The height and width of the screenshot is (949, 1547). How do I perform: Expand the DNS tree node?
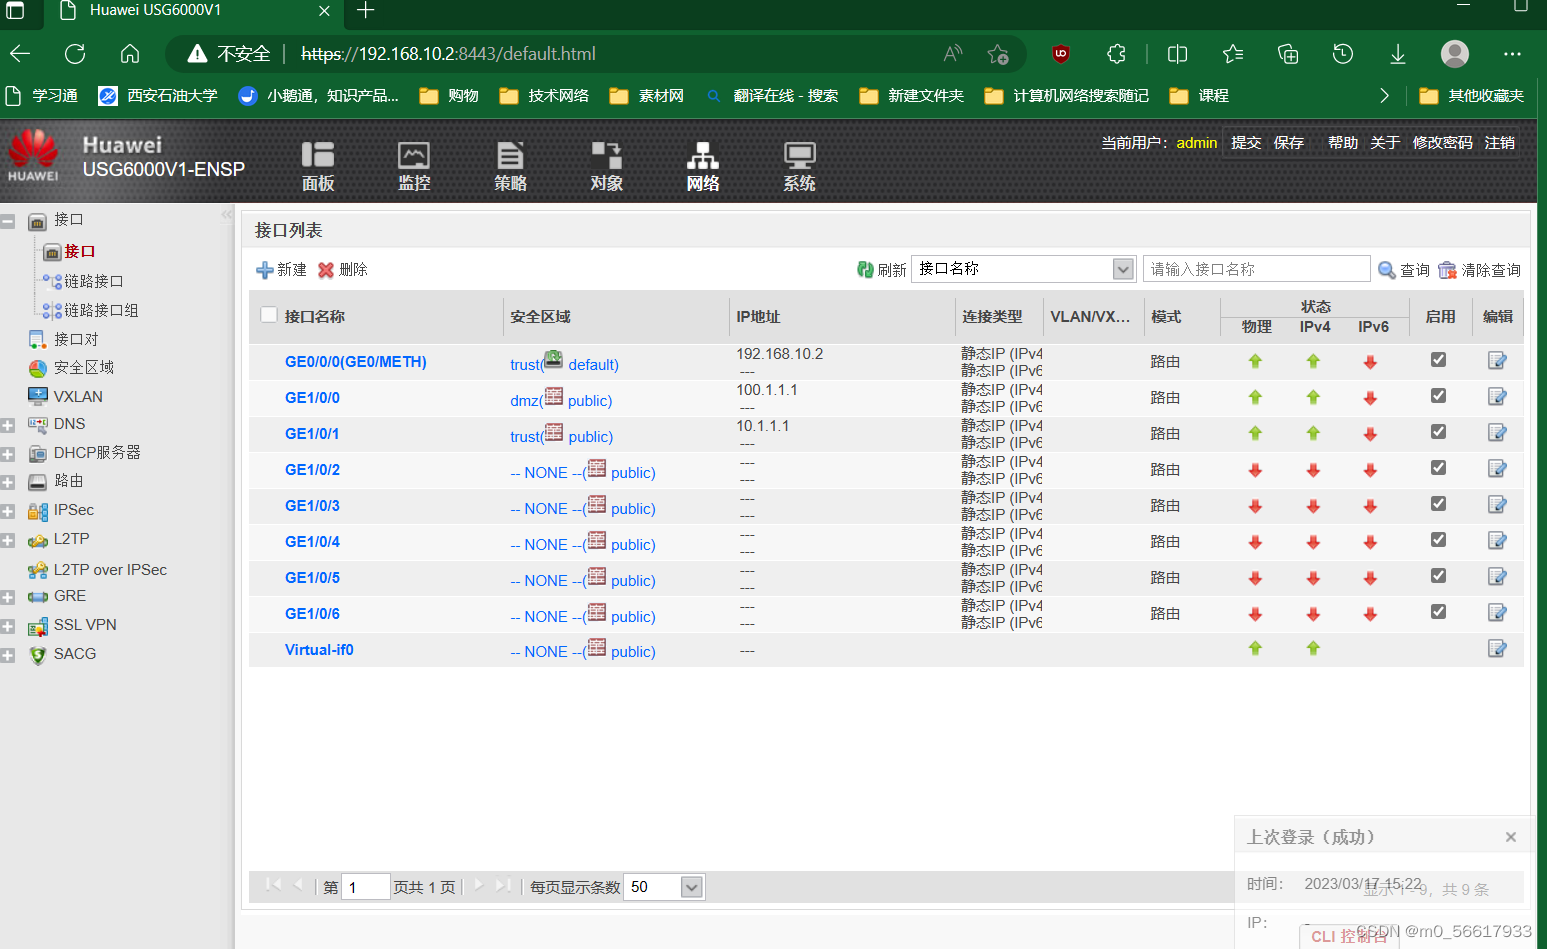(8, 425)
